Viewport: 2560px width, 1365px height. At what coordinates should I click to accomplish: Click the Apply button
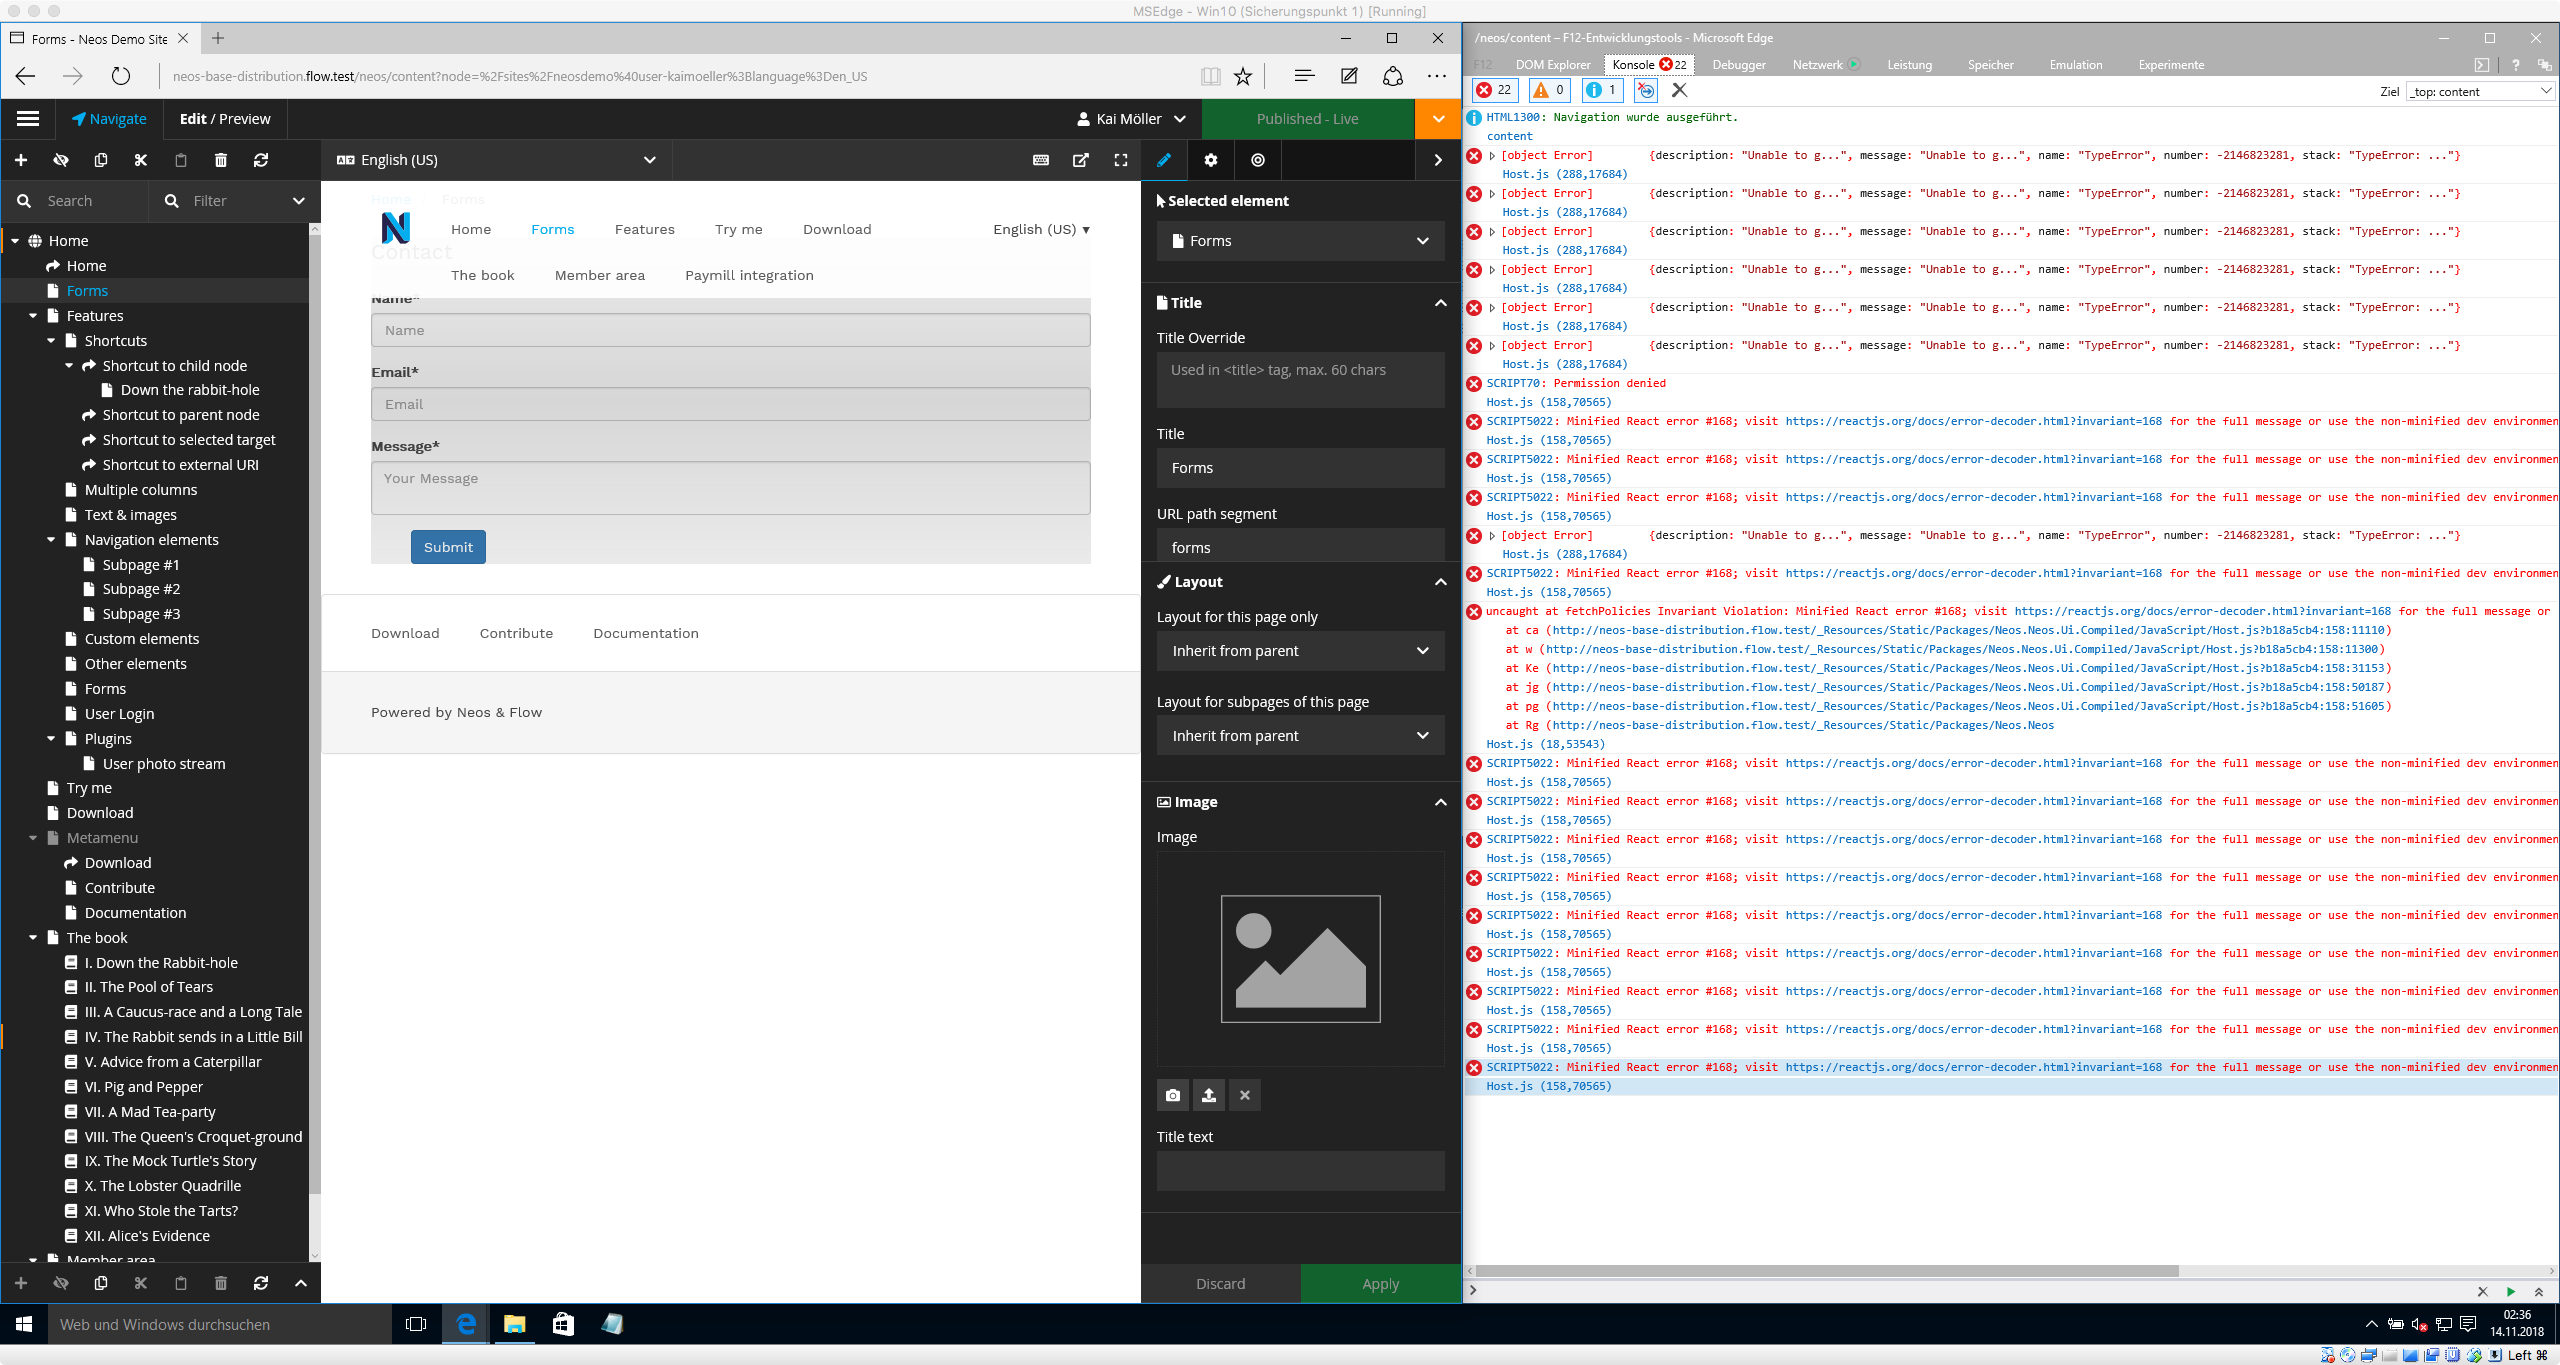(1380, 1284)
